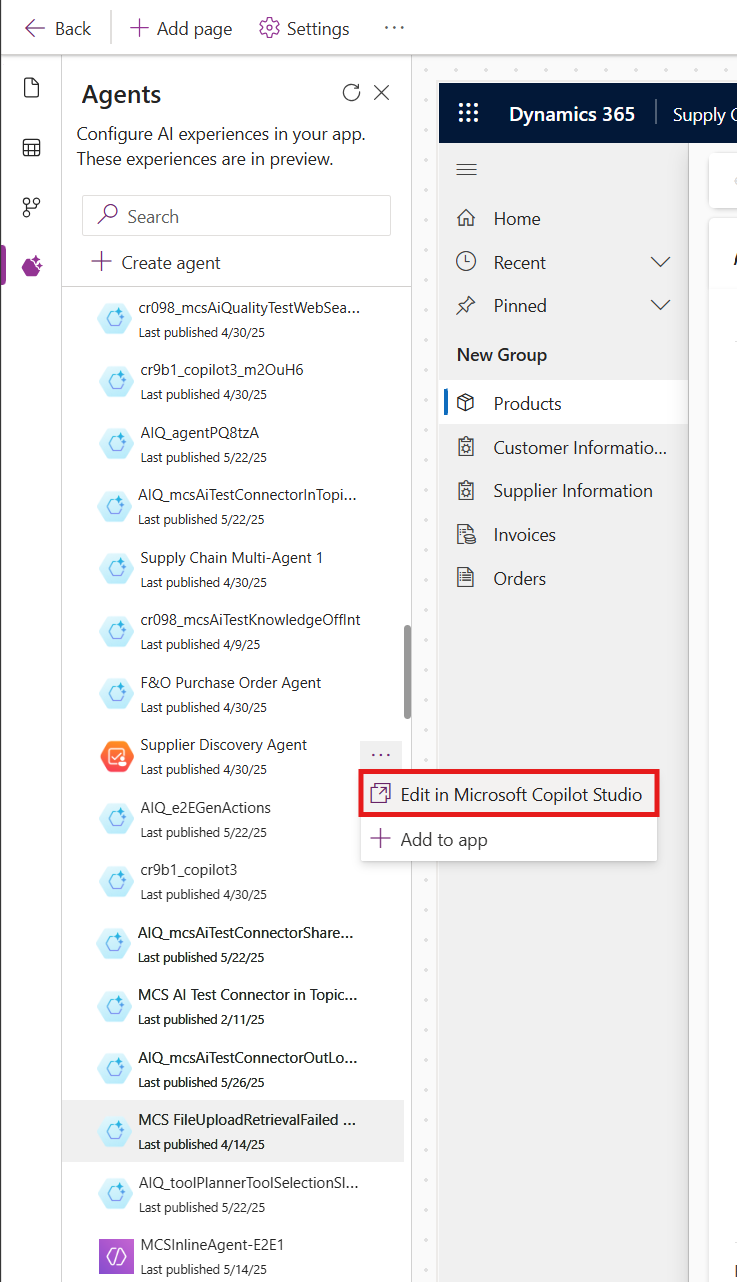737x1282 pixels.
Task: Open the Supplier Discovery Agent ellipsis menu
Action: click(380, 755)
